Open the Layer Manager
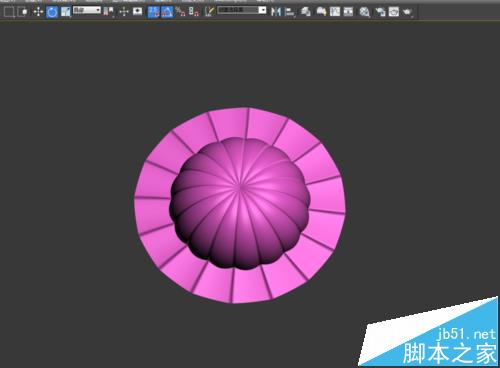 point(306,12)
